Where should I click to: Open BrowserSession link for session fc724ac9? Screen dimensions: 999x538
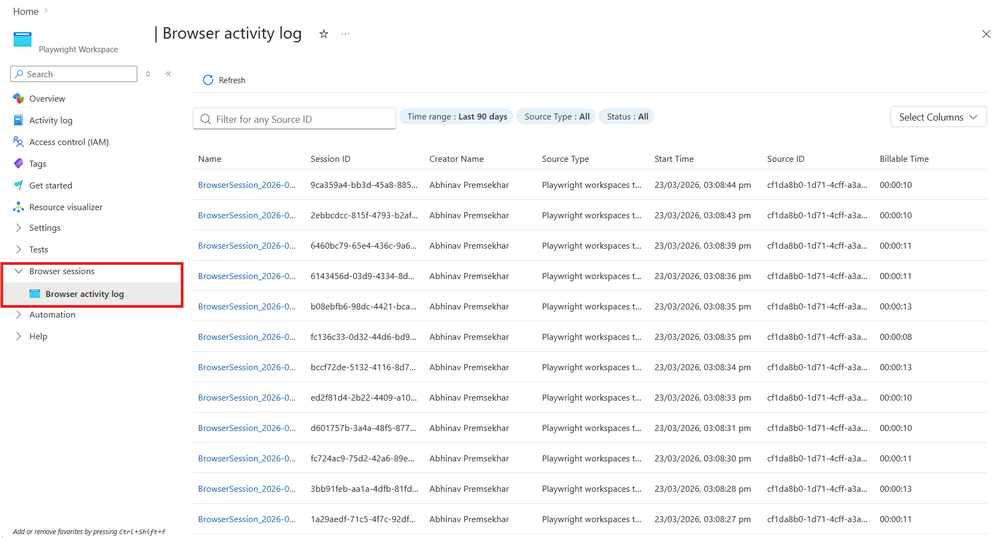point(247,458)
